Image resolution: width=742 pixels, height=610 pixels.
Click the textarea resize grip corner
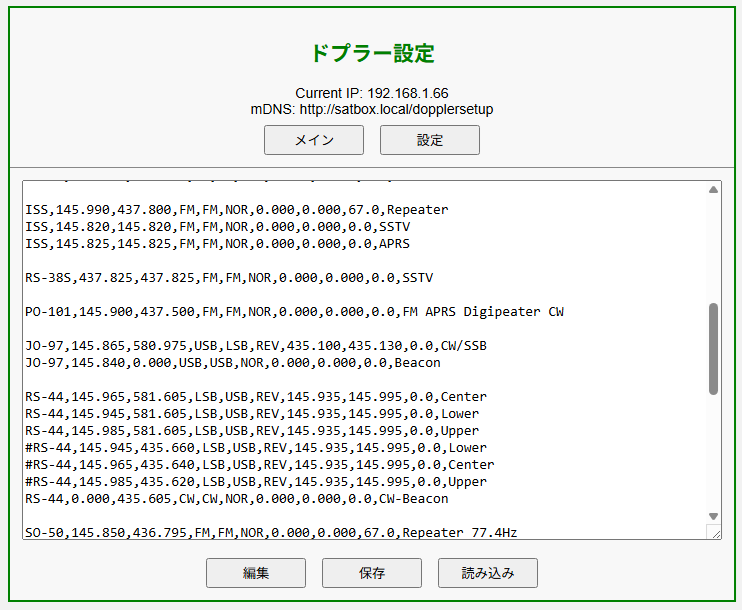[715, 532]
